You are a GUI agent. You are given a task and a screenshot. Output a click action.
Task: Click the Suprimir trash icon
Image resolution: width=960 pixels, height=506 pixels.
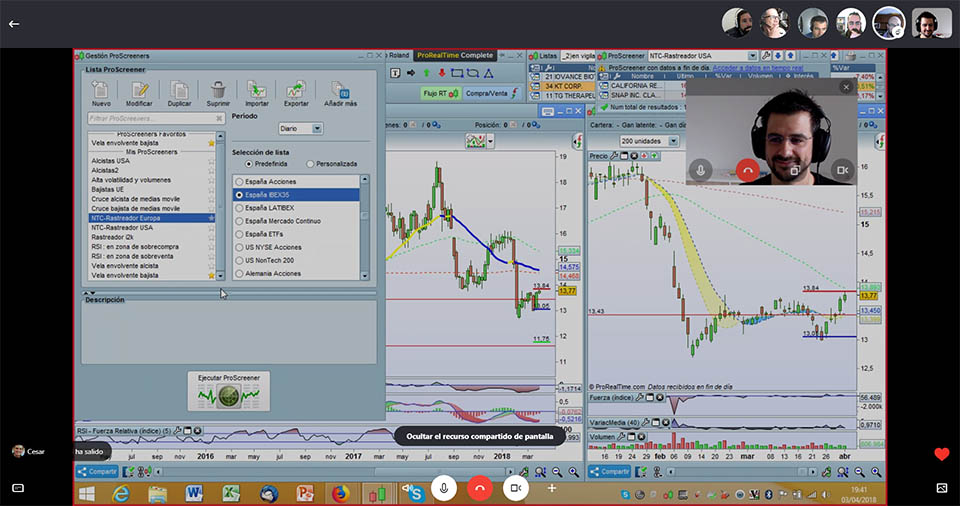pyautogui.click(x=218, y=91)
